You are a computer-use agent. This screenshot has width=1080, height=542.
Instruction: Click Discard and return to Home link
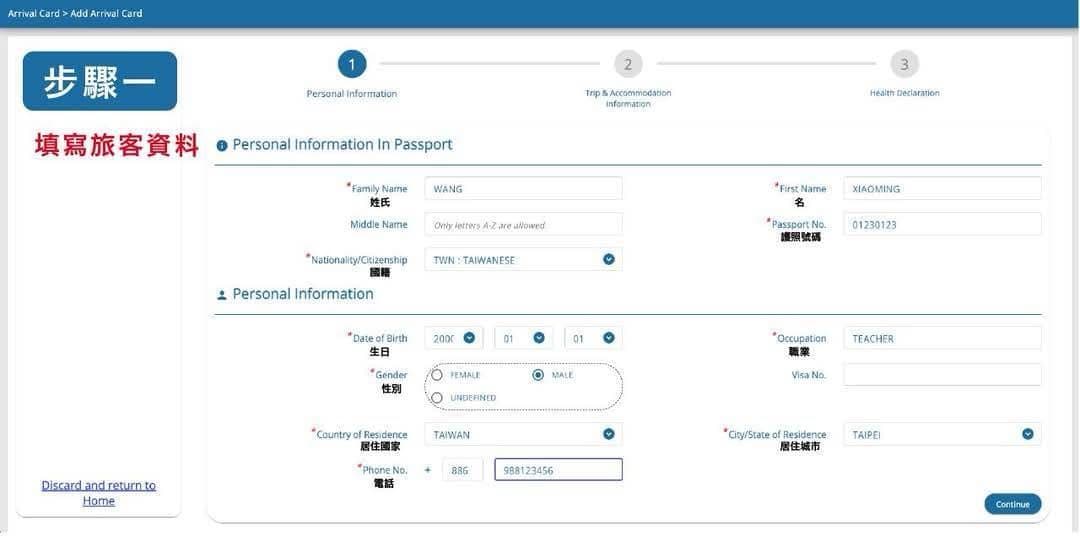point(98,493)
